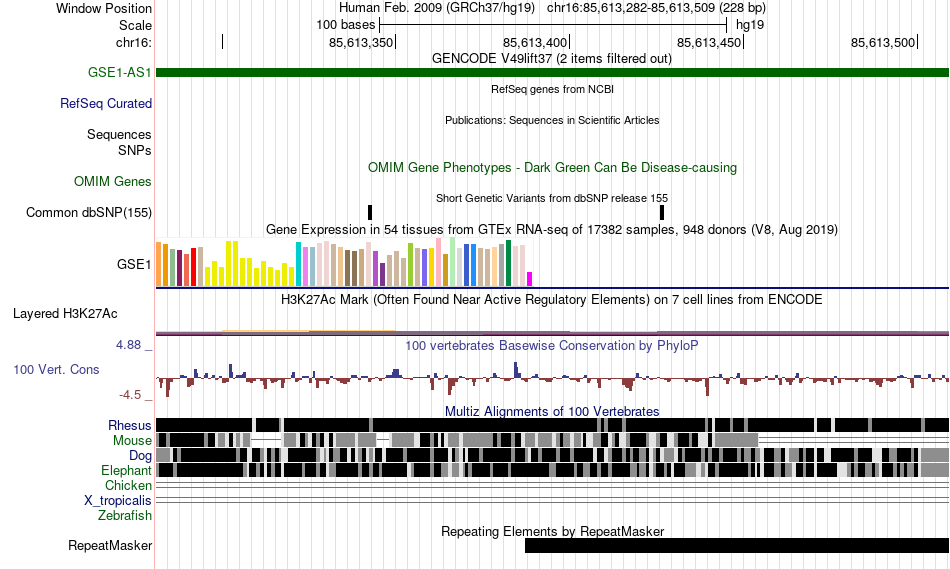This screenshot has width=950, height=569.
Task: Click Gene Expression in 54 tissues title
Action: (x=551, y=230)
